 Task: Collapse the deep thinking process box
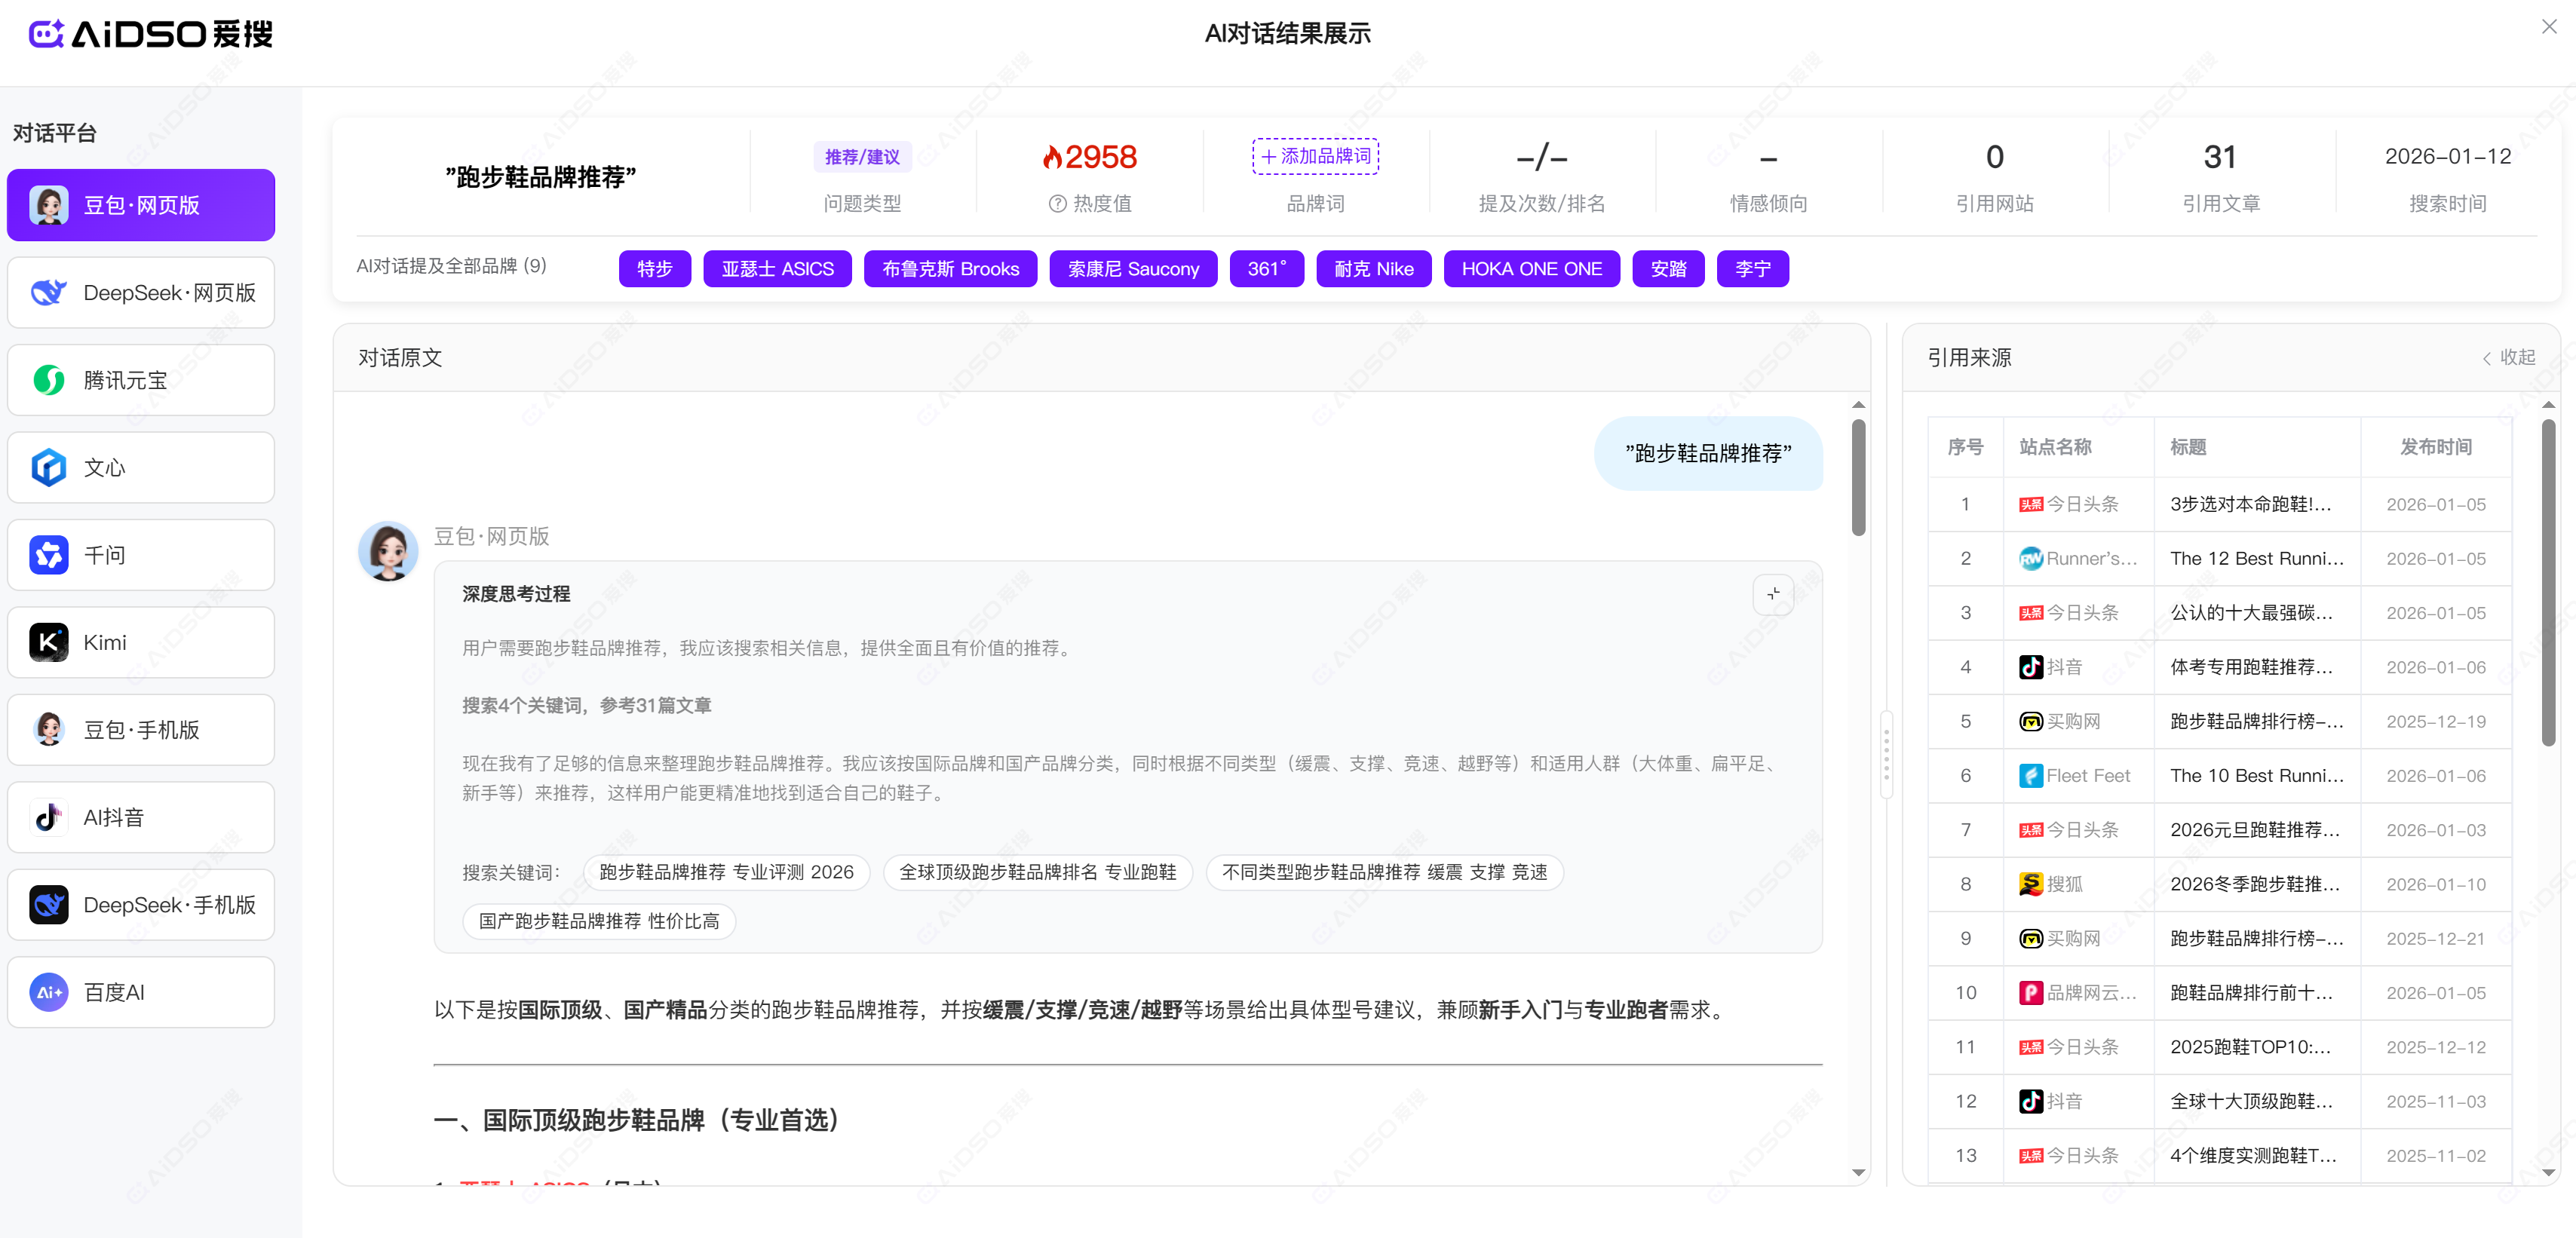pyautogui.click(x=1773, y=594)
